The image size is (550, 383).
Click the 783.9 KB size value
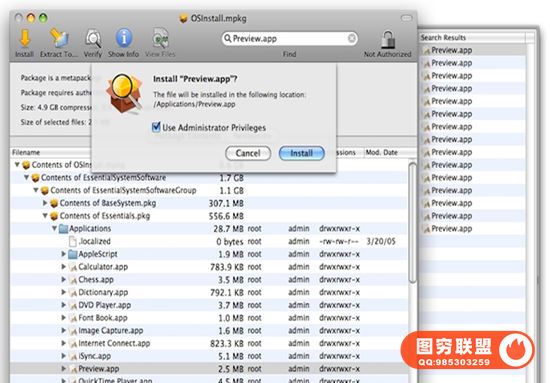coord(227,267)
